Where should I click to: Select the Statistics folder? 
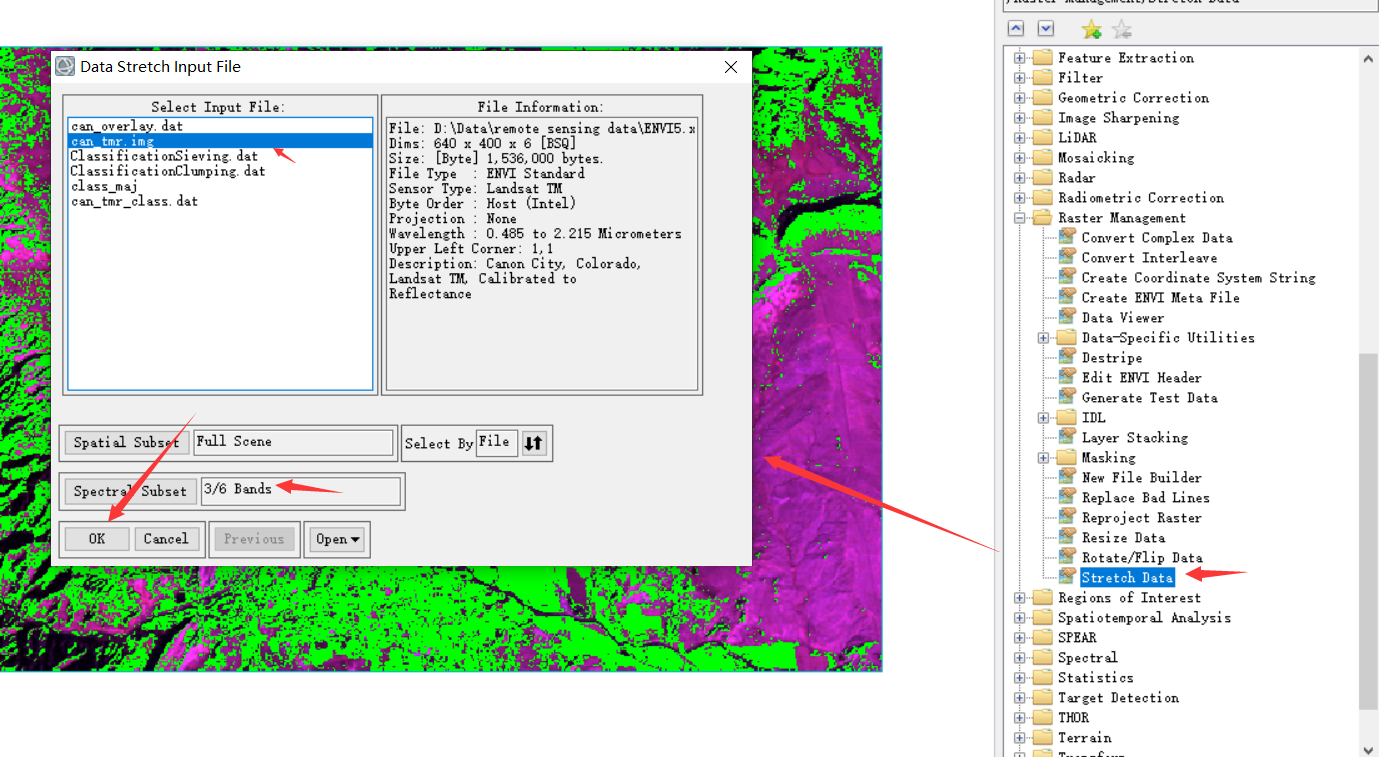pyautogui.click(x=1095, y=678)
